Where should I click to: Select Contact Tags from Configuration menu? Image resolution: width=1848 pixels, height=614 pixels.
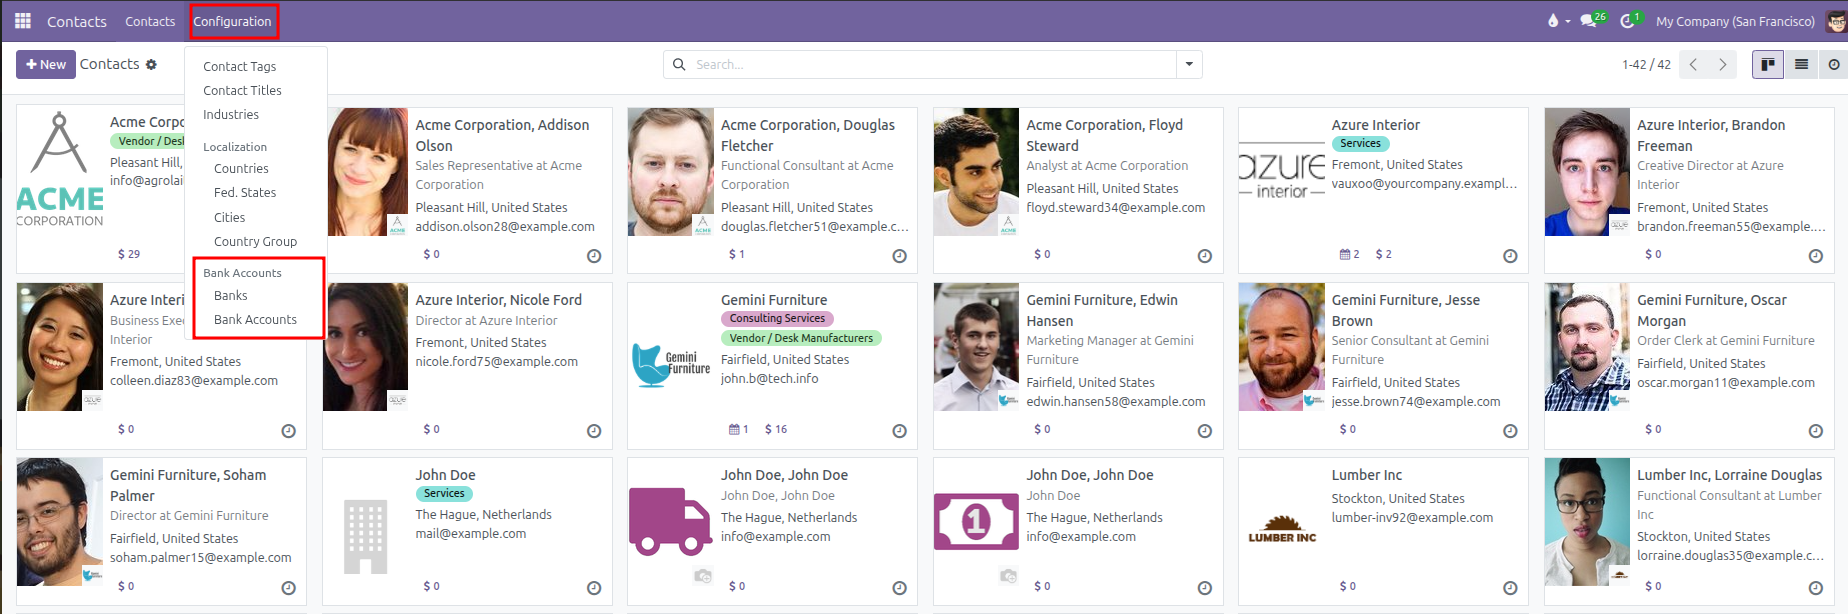[240, 66]
